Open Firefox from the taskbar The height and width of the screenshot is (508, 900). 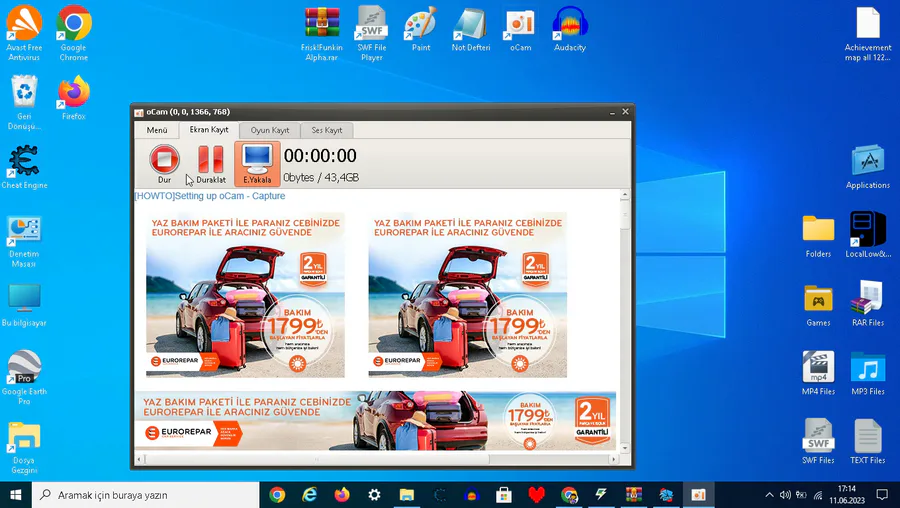[x=342, y=495]
